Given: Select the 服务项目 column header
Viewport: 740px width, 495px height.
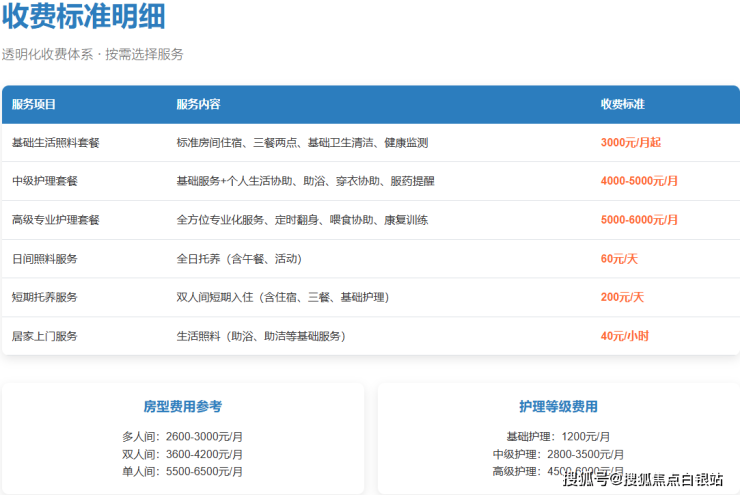Looking at the screenshot, I should pyautogui.click(x=34, y=104).
